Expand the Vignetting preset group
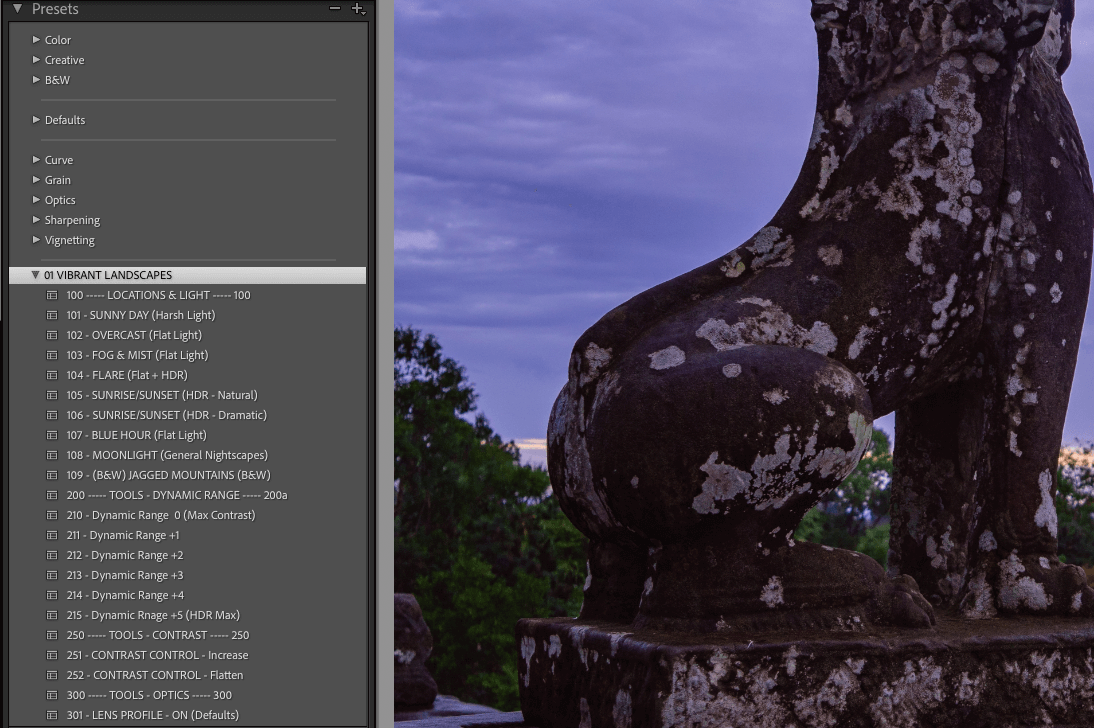1094x728 pixels. click(37, 240)
